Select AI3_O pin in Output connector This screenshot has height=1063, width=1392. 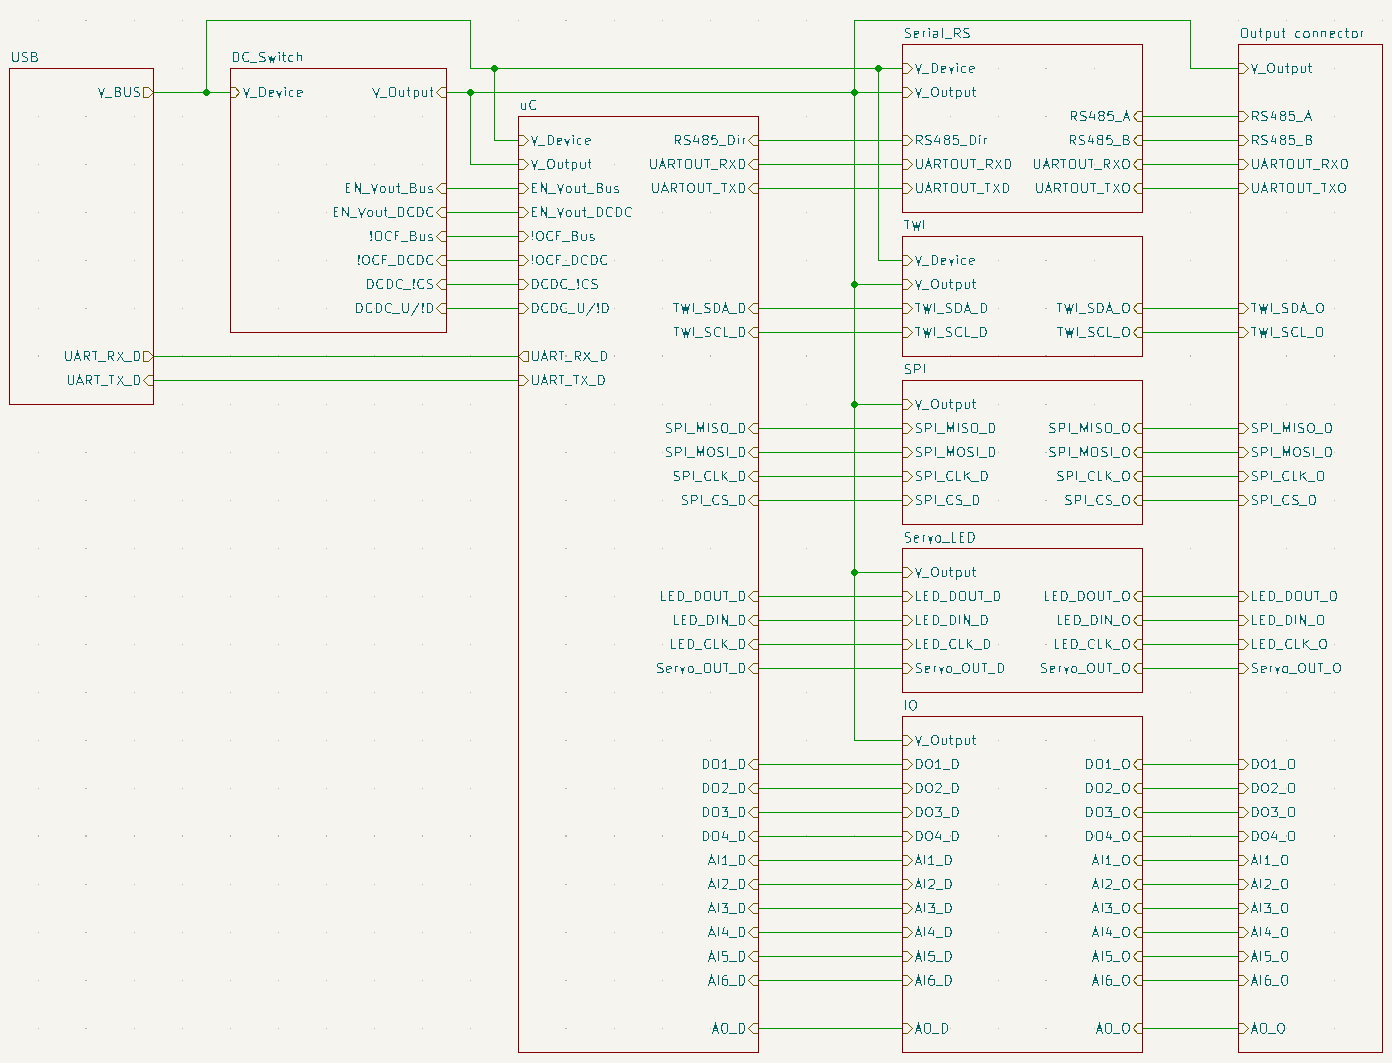click(x=1264, y=908)
